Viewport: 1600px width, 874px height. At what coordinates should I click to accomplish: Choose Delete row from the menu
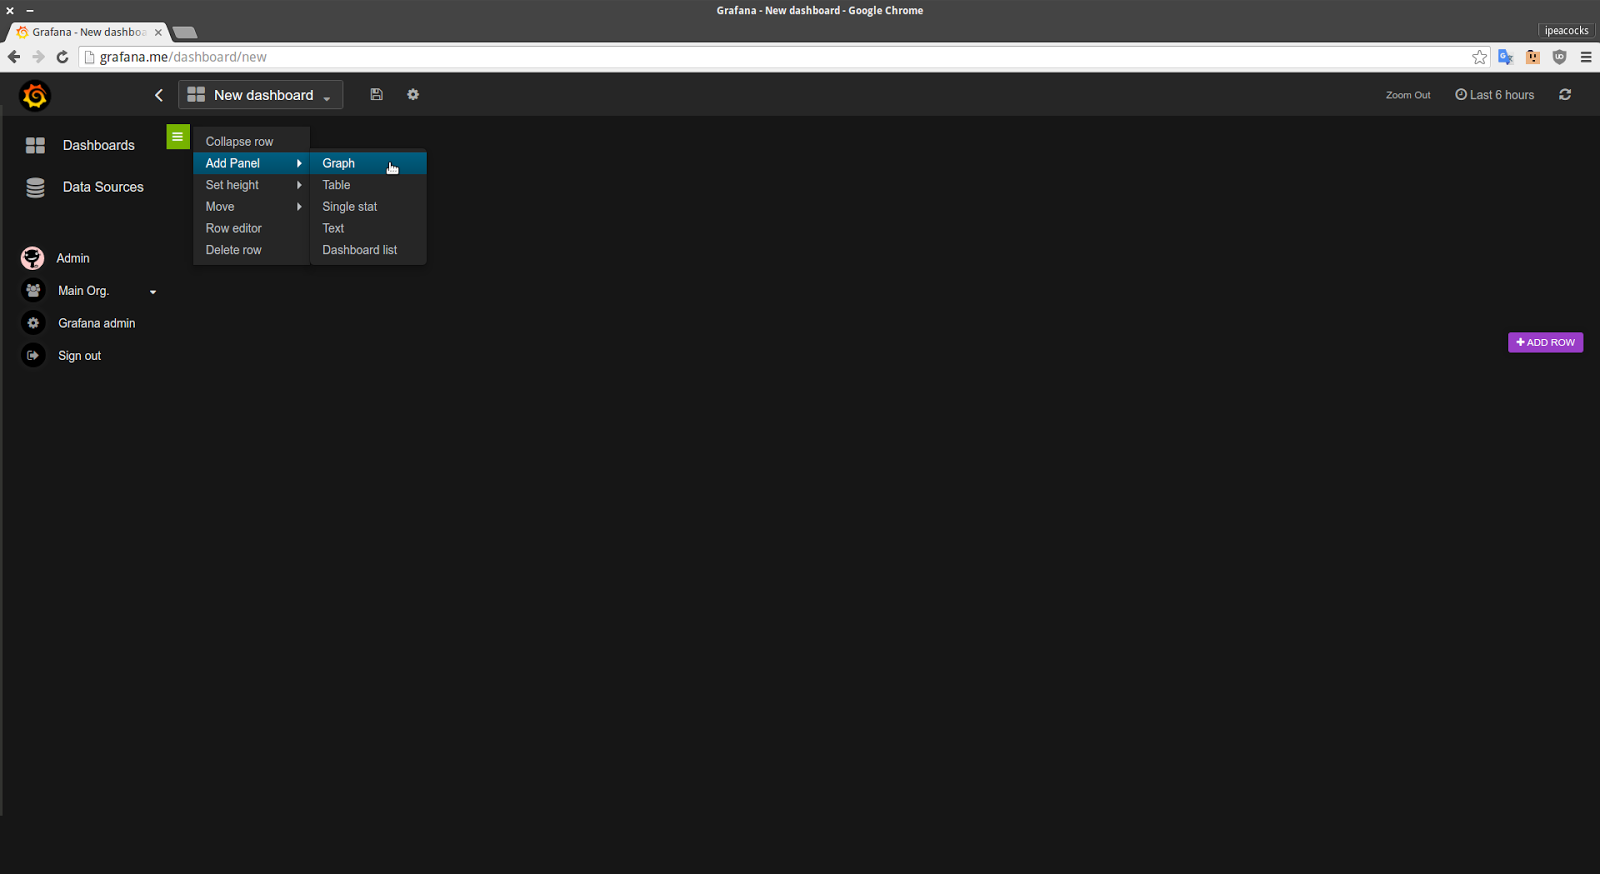pyautogui.click(x=251, y=250)
